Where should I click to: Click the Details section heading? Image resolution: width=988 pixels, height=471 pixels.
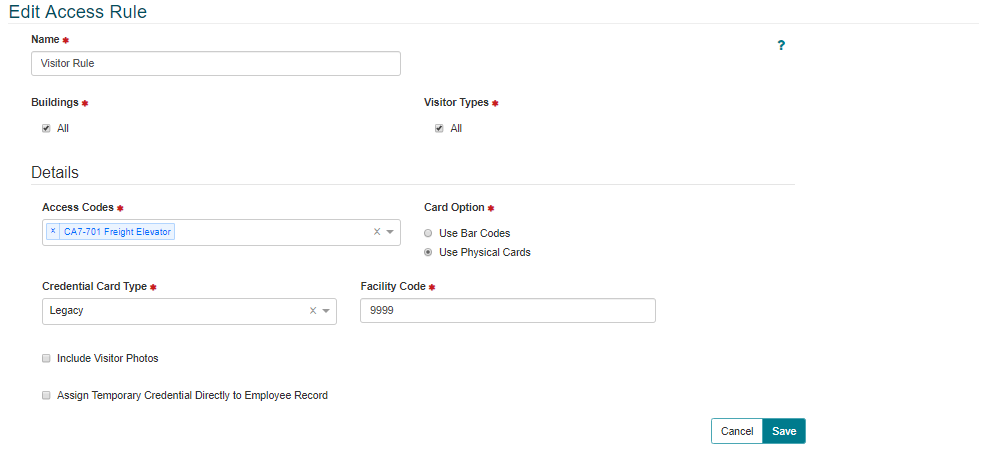(55, 172)
